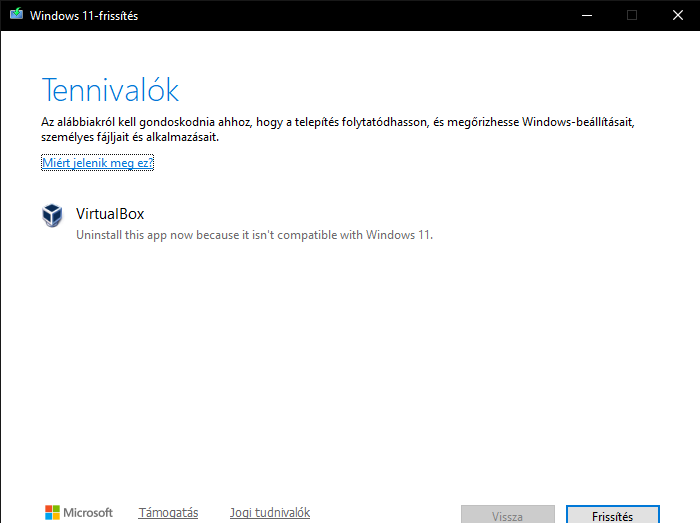The image size is (700, 523).
Task: Open the Jogi tudnivalók legal link
Action: tap(270, 512)
